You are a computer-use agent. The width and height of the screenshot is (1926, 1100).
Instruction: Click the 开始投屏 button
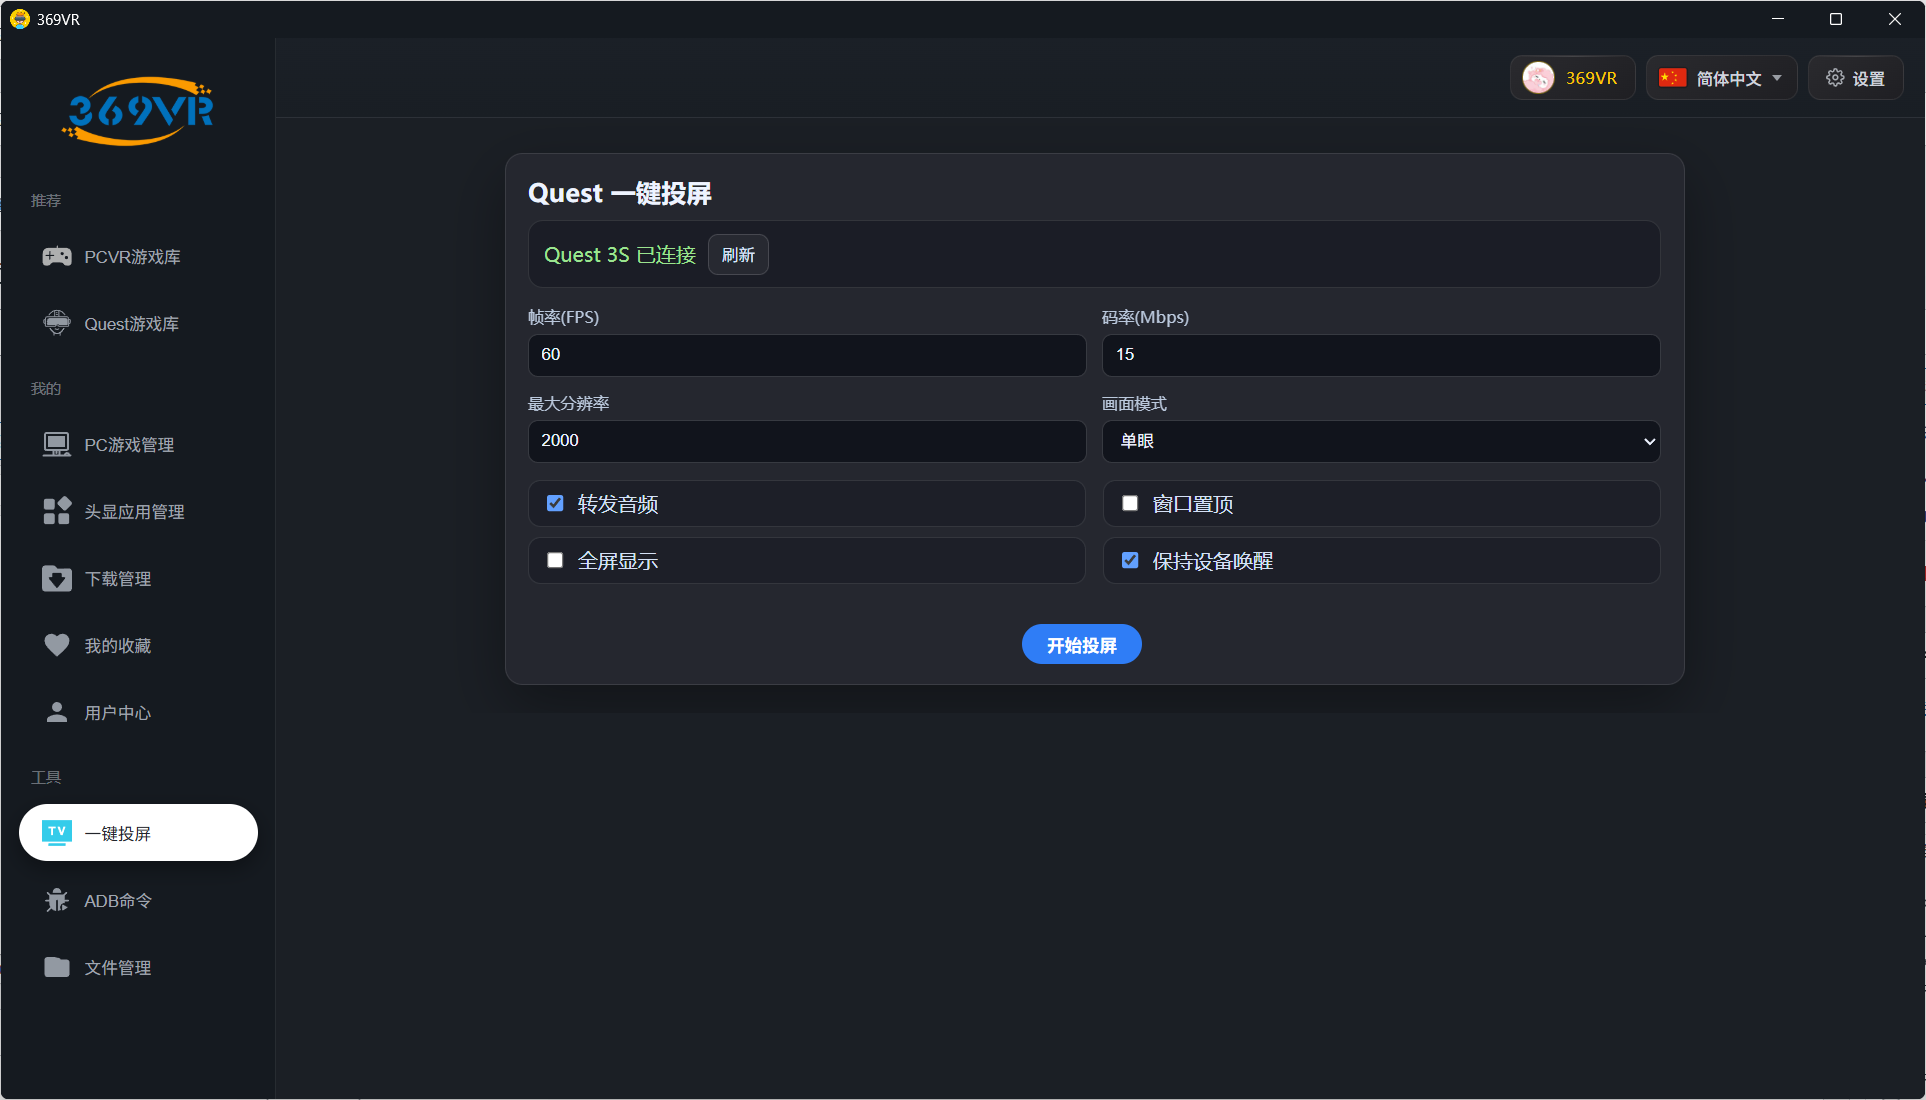coord(1081,644)
